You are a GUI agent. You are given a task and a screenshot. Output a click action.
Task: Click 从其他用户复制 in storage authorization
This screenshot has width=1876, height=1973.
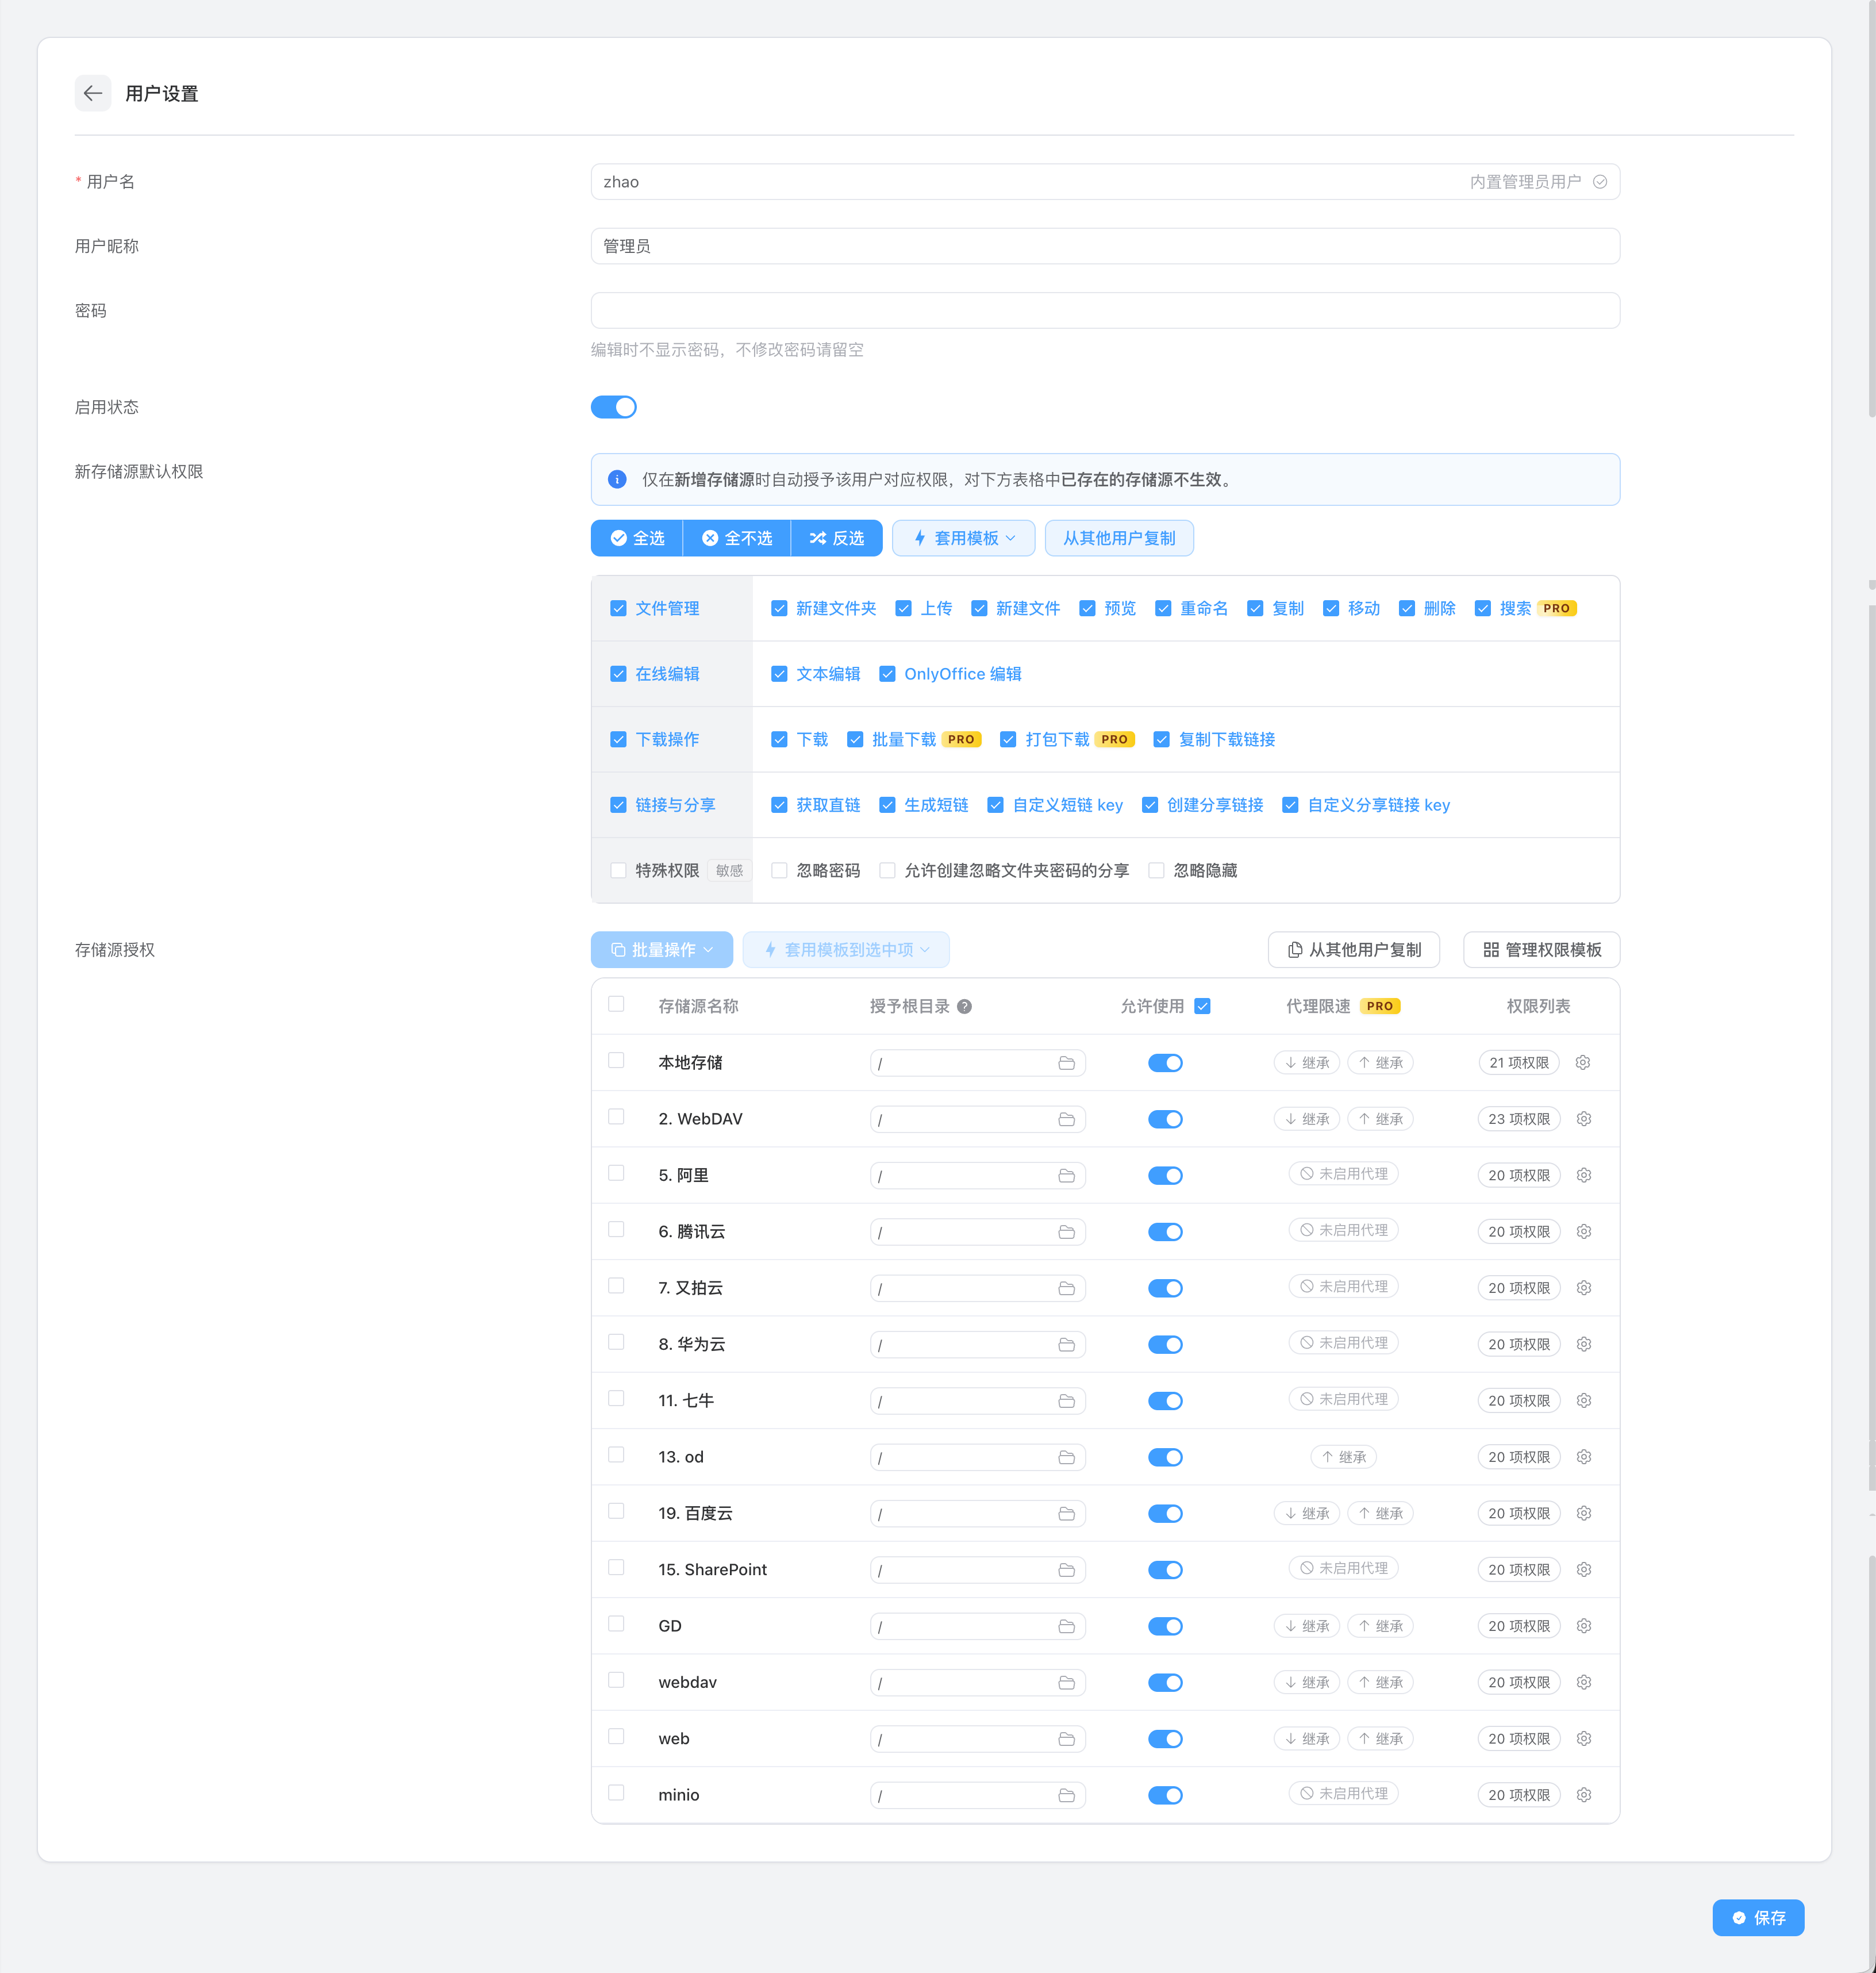[1354, 950]
